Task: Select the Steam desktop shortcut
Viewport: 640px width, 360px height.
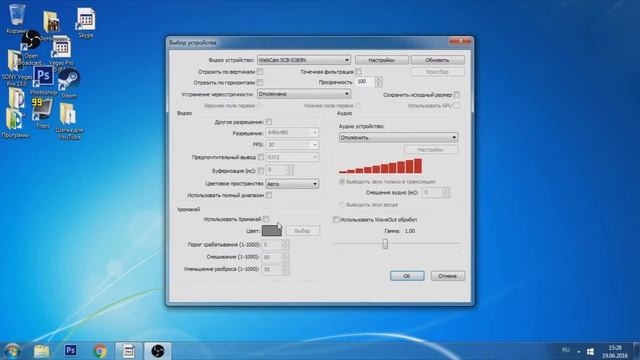Action: (68, 84)
